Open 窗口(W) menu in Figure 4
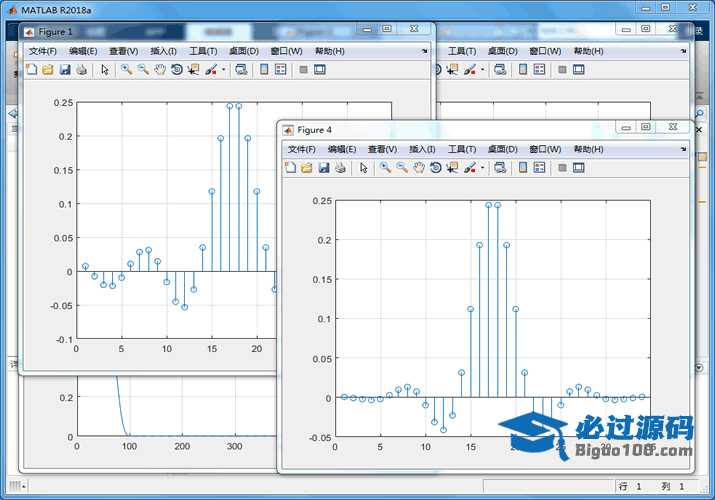 click(545, 149)
